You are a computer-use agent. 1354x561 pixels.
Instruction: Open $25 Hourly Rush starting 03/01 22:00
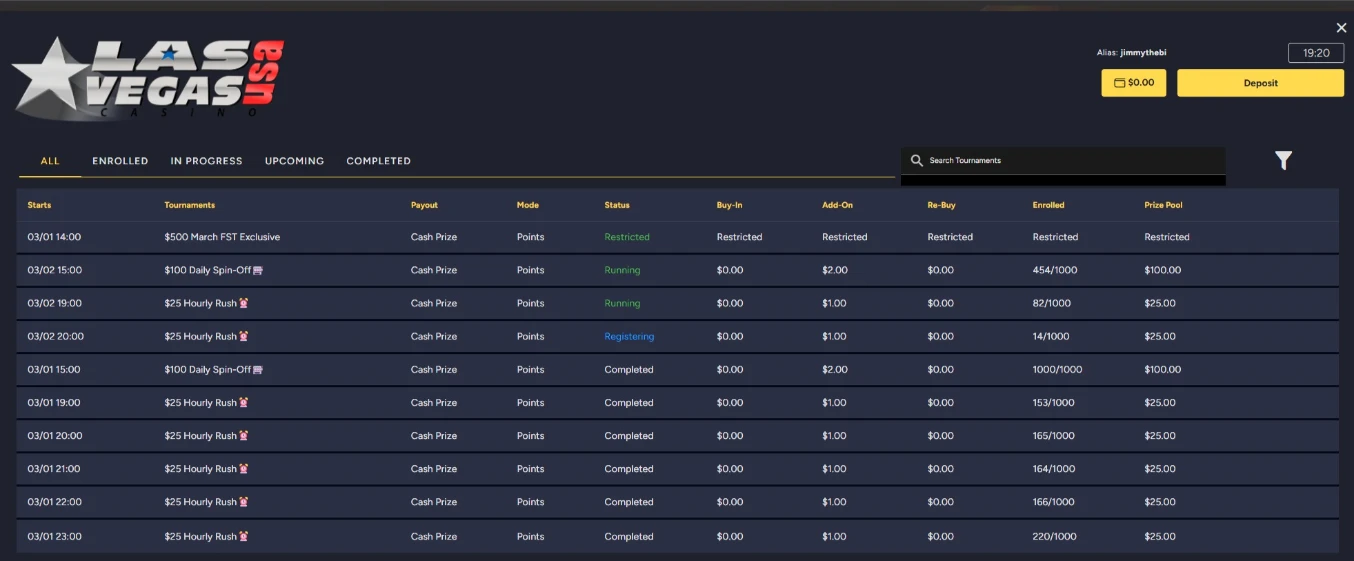(200, 501)
